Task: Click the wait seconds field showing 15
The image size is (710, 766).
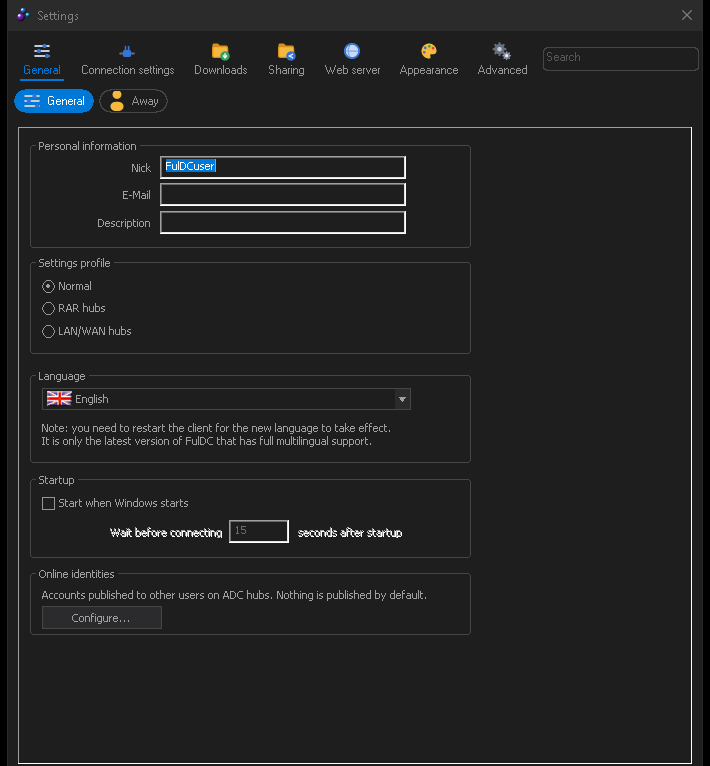Action: (x=259, y=531)
